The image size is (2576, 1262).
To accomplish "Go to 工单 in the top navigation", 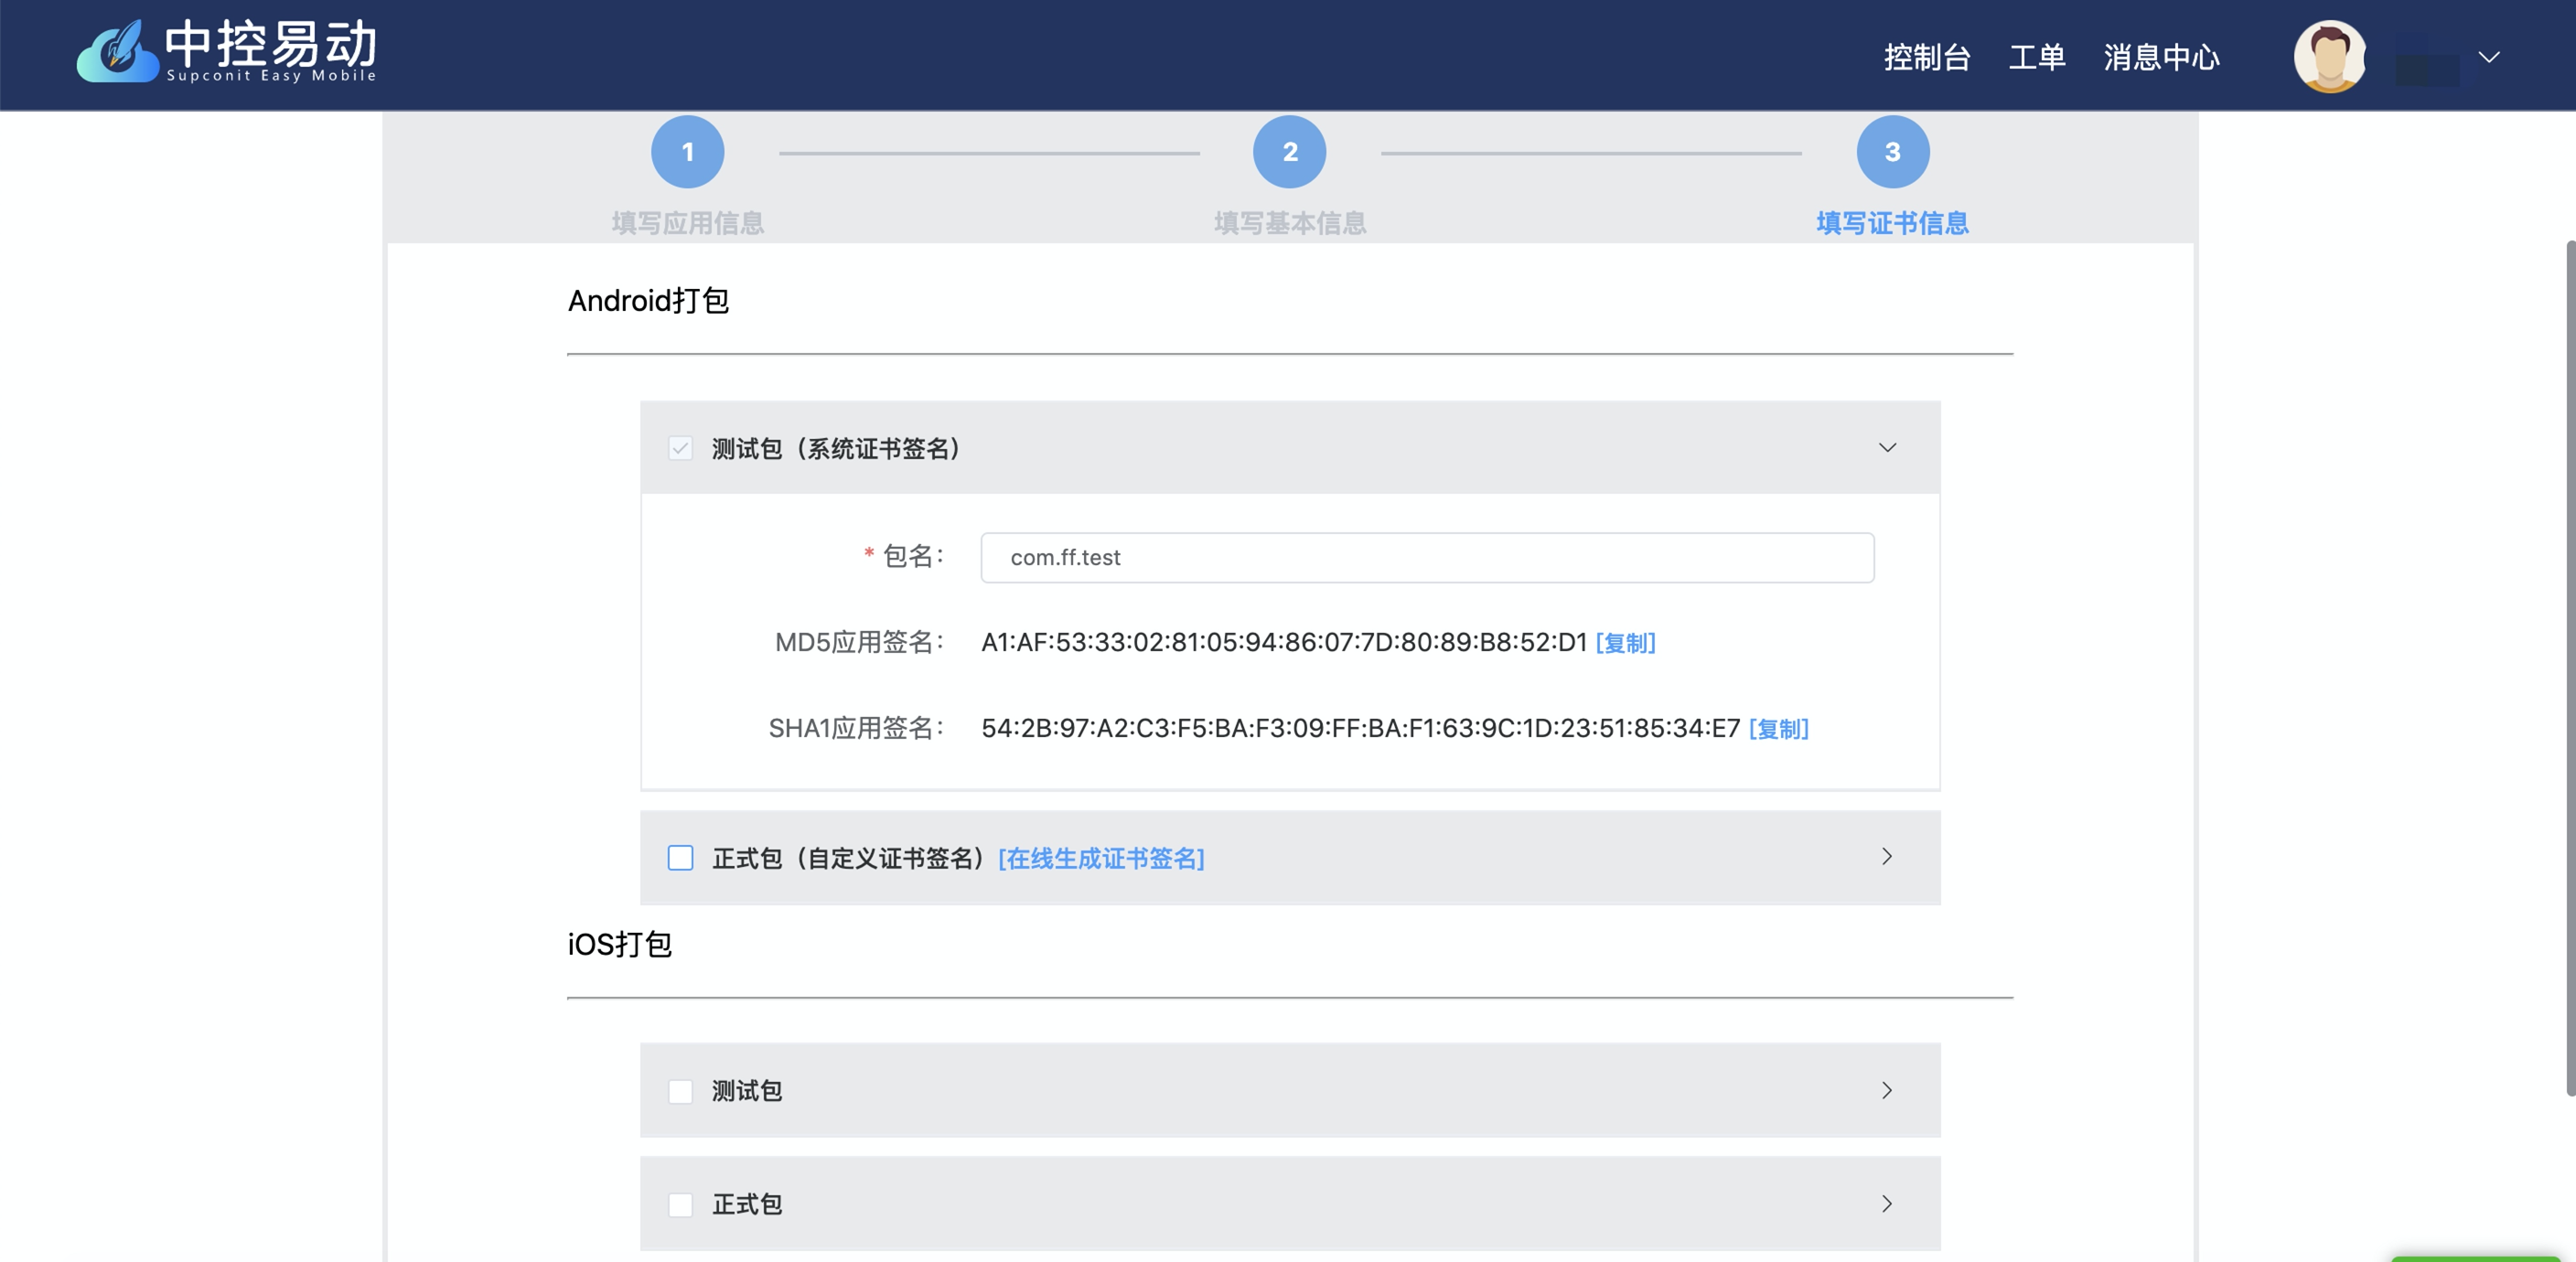I will (2037, 57).
